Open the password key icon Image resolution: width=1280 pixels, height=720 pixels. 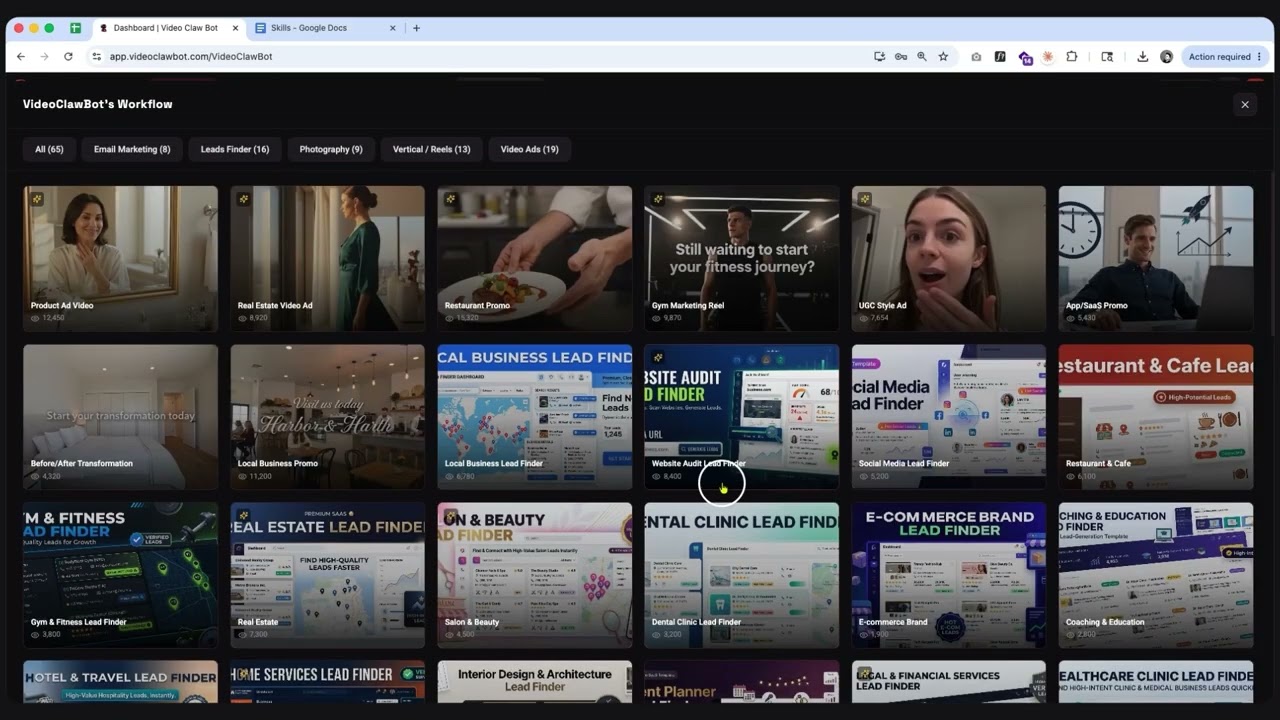click(x=901, y=57)
